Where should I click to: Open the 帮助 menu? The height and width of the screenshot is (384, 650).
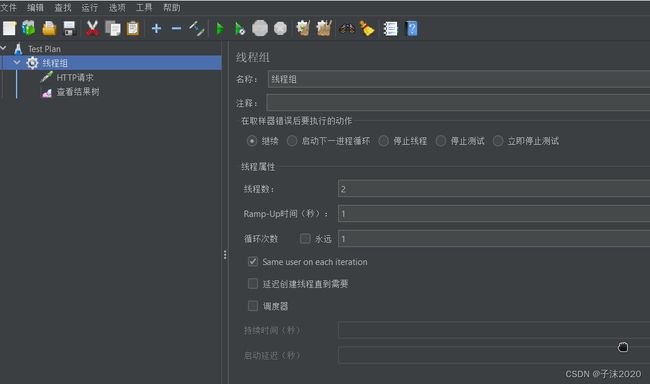coord(172,7)
